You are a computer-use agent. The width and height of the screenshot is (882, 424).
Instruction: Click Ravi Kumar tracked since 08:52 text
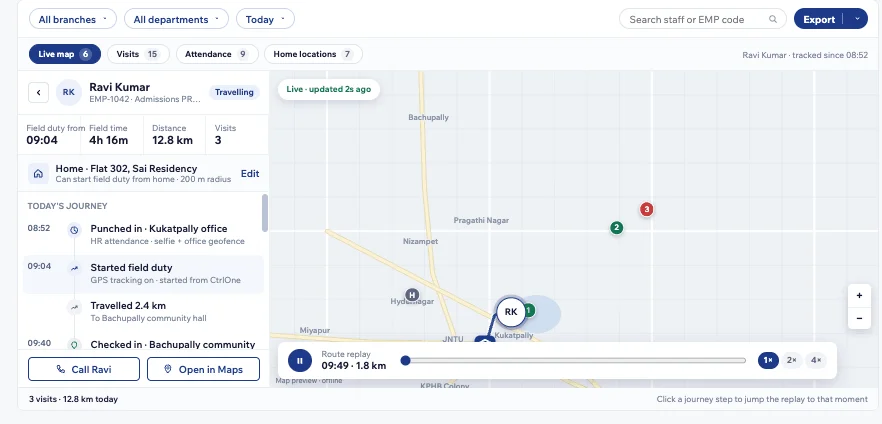tap(805, 55)
